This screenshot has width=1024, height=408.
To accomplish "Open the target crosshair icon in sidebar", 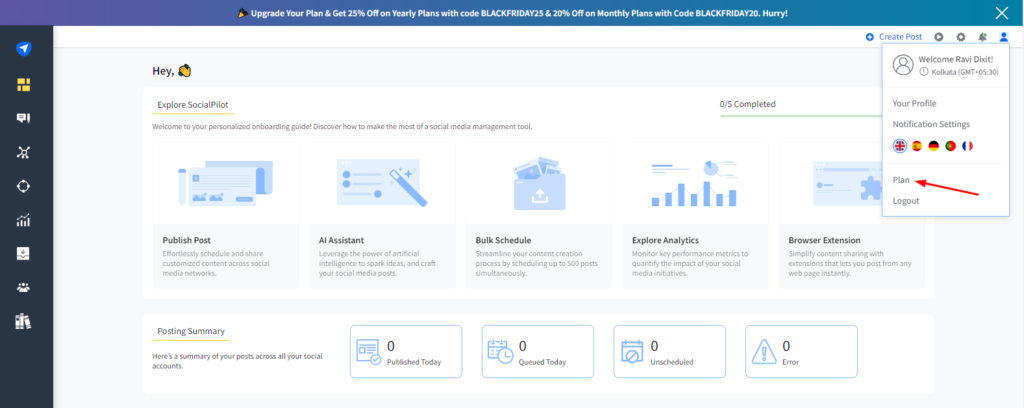I will pos(24,186).
